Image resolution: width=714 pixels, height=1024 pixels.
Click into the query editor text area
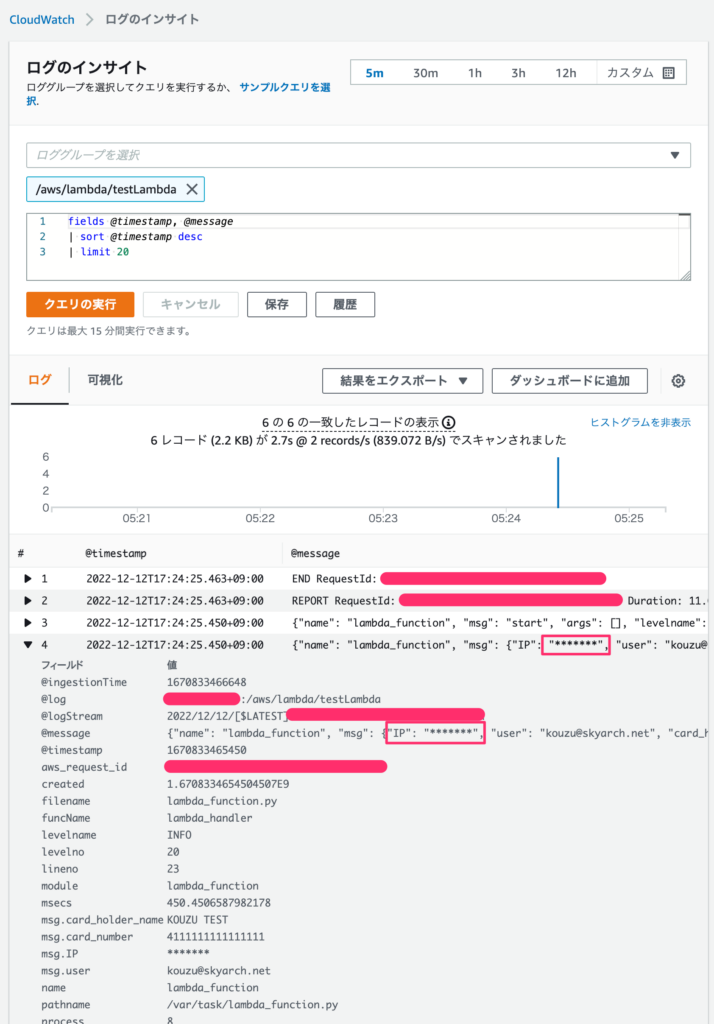tap(358, 247)
